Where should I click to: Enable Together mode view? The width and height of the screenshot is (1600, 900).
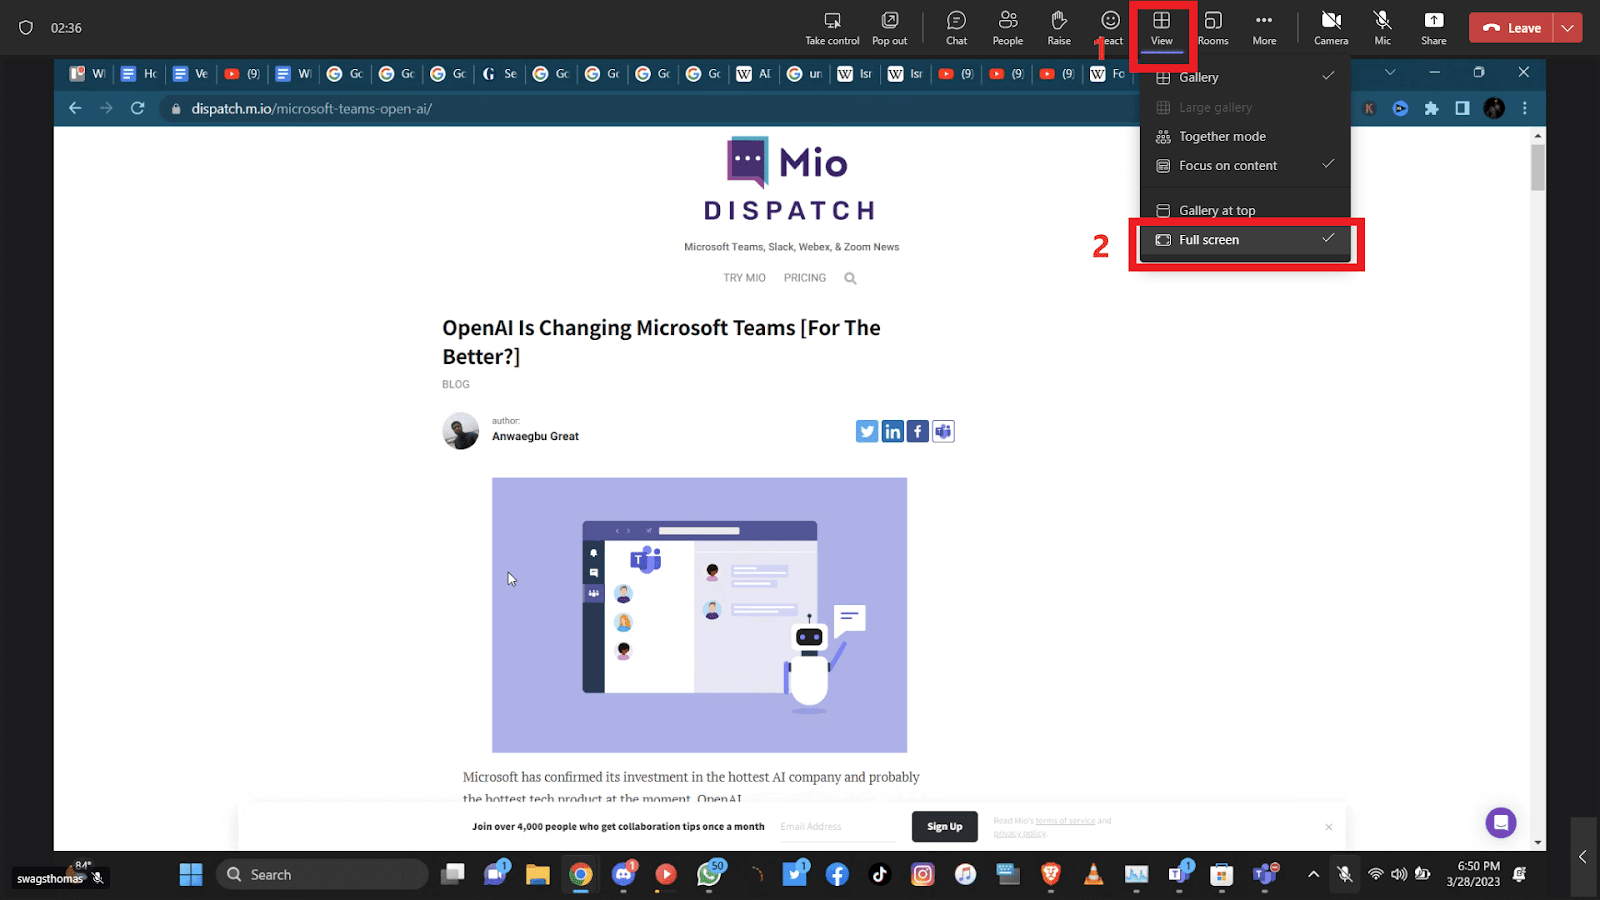click(1221, 136)
